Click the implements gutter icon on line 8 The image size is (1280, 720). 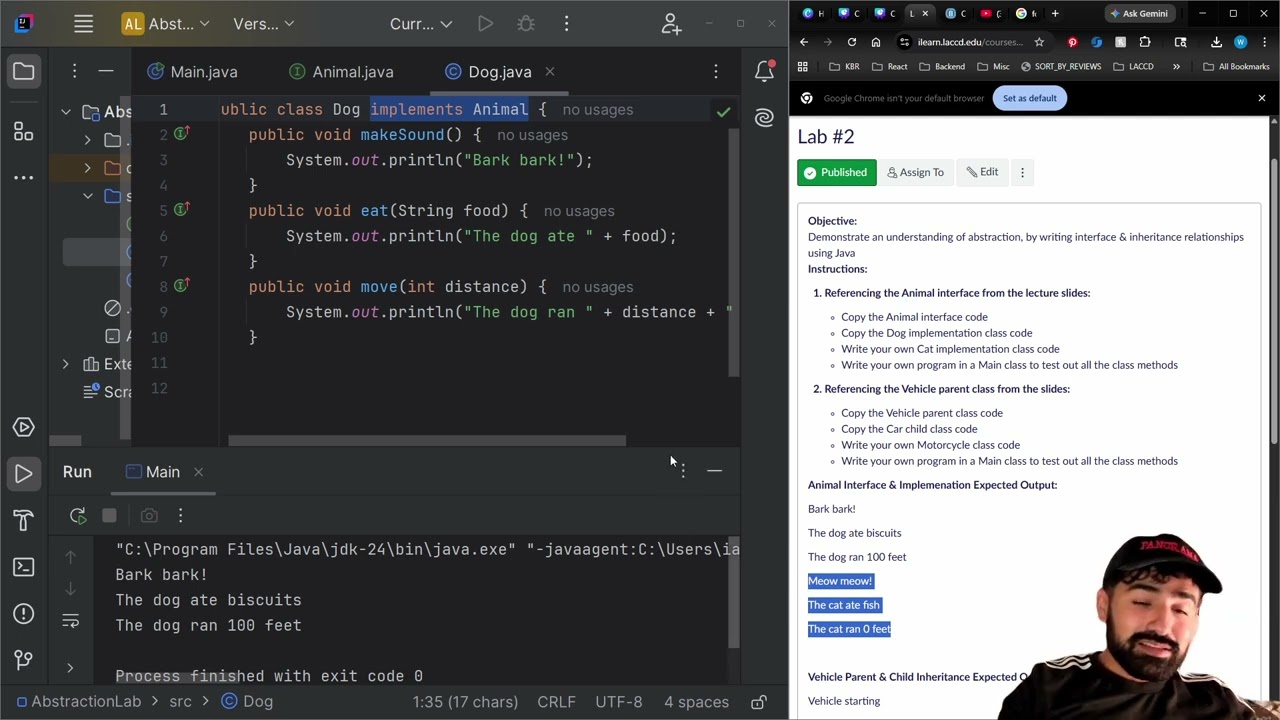(x=181, y=285)
